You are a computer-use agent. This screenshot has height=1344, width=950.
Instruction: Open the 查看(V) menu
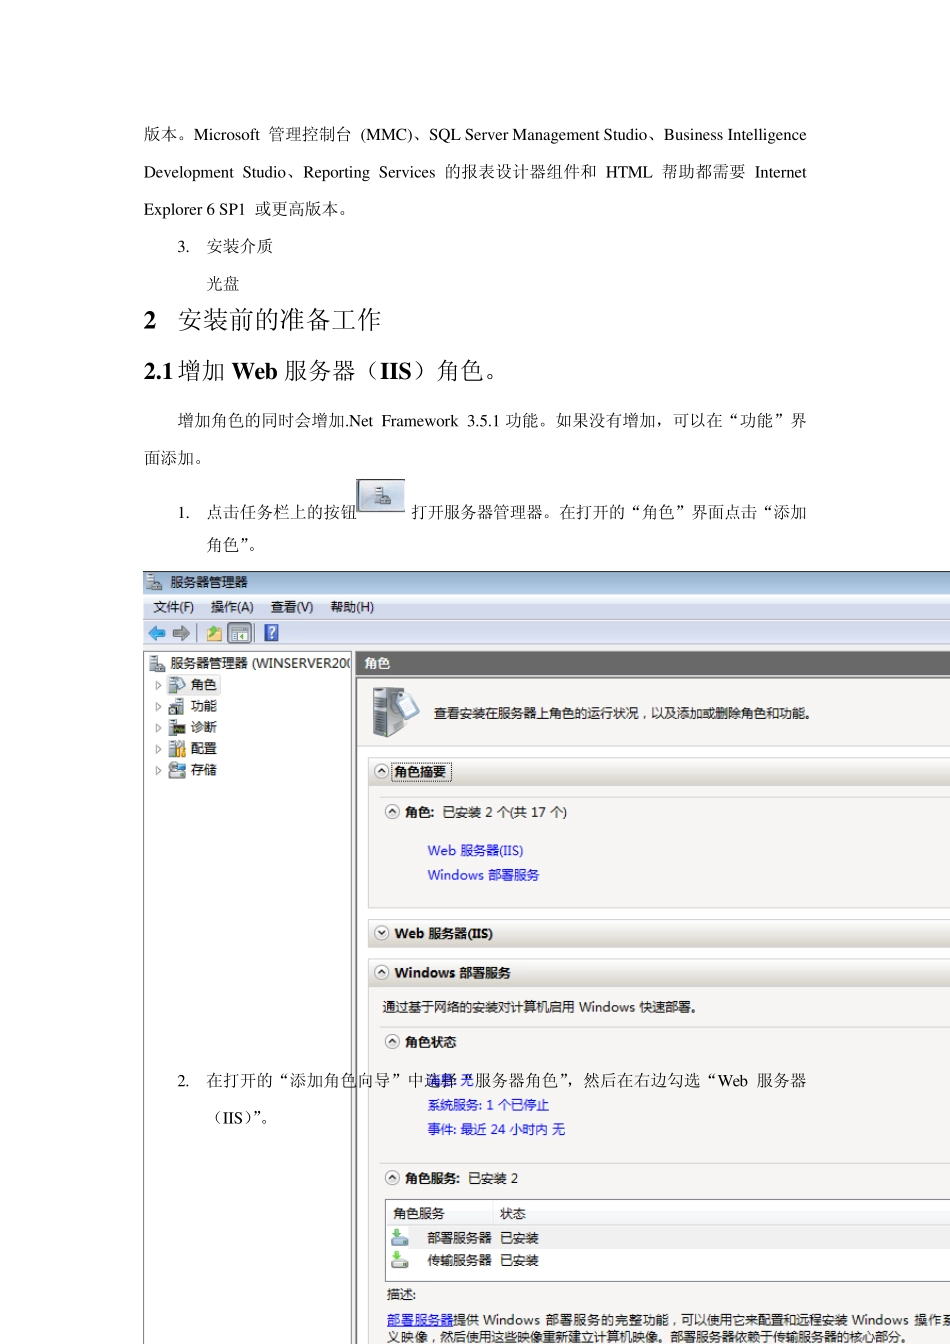tap(292, 607)
